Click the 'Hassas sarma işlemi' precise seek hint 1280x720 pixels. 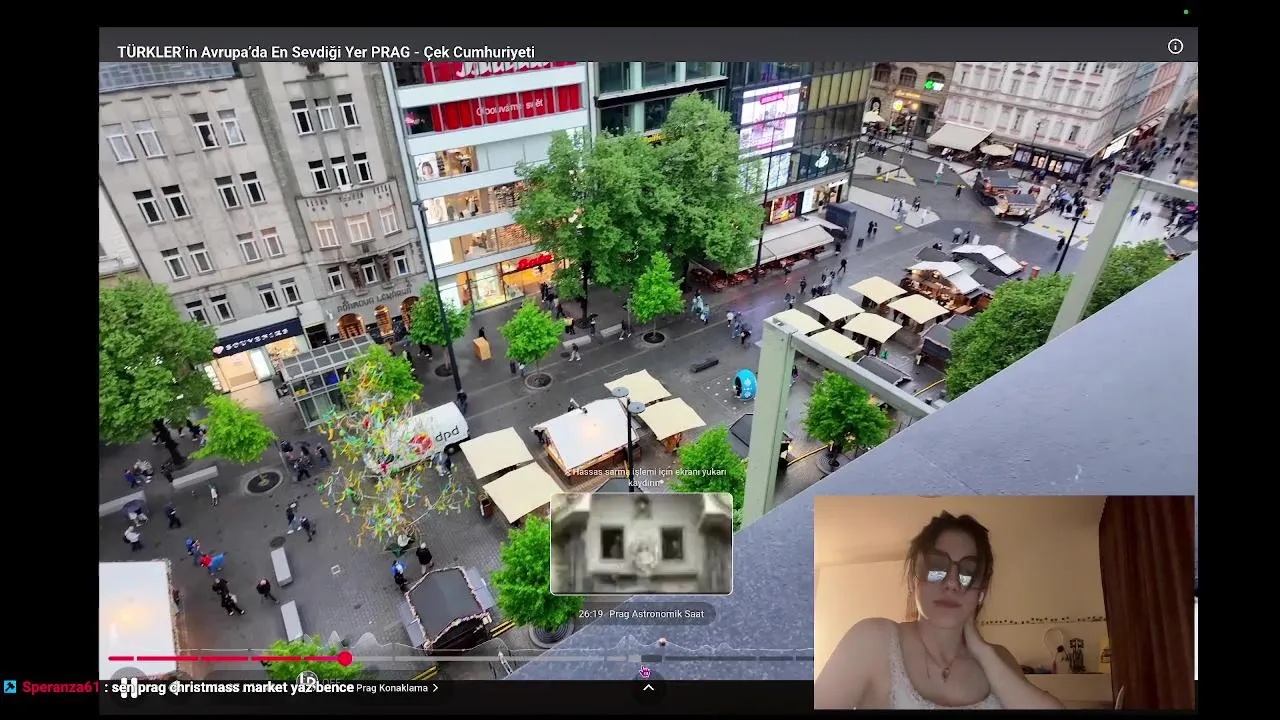click(645, 477)
